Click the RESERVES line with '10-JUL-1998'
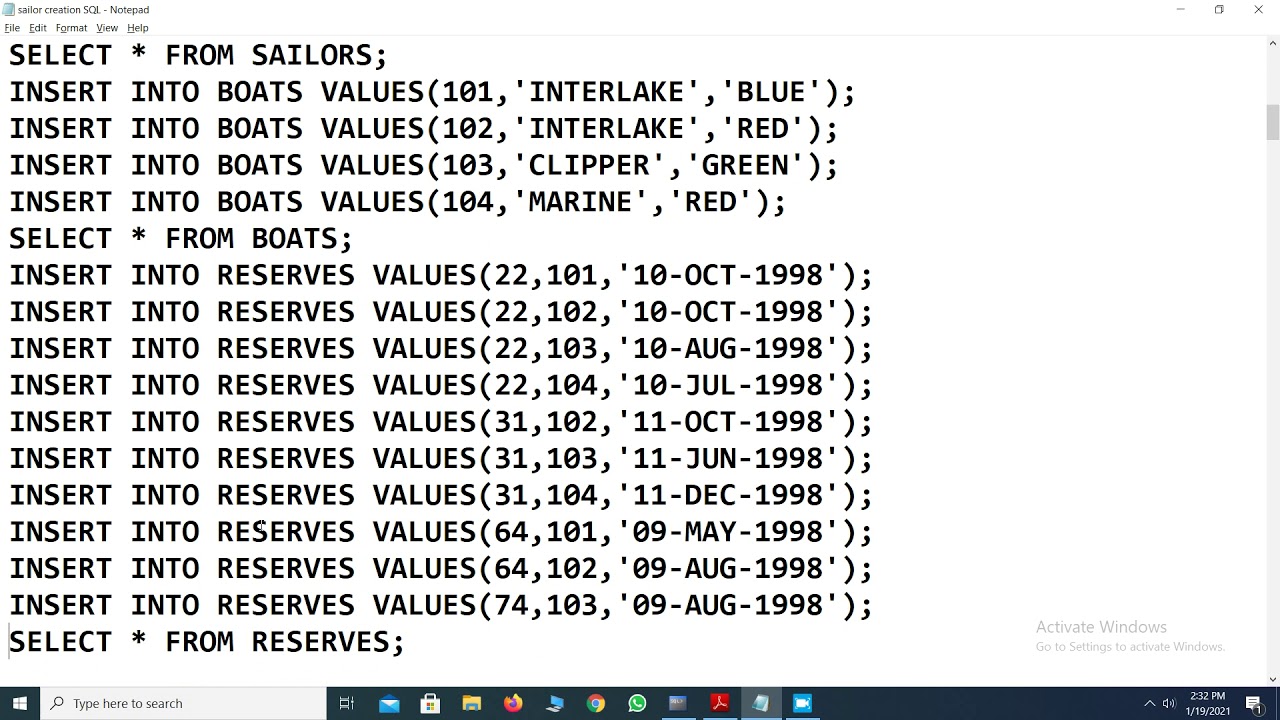The image size is (1280, 720). pos(441,385)
